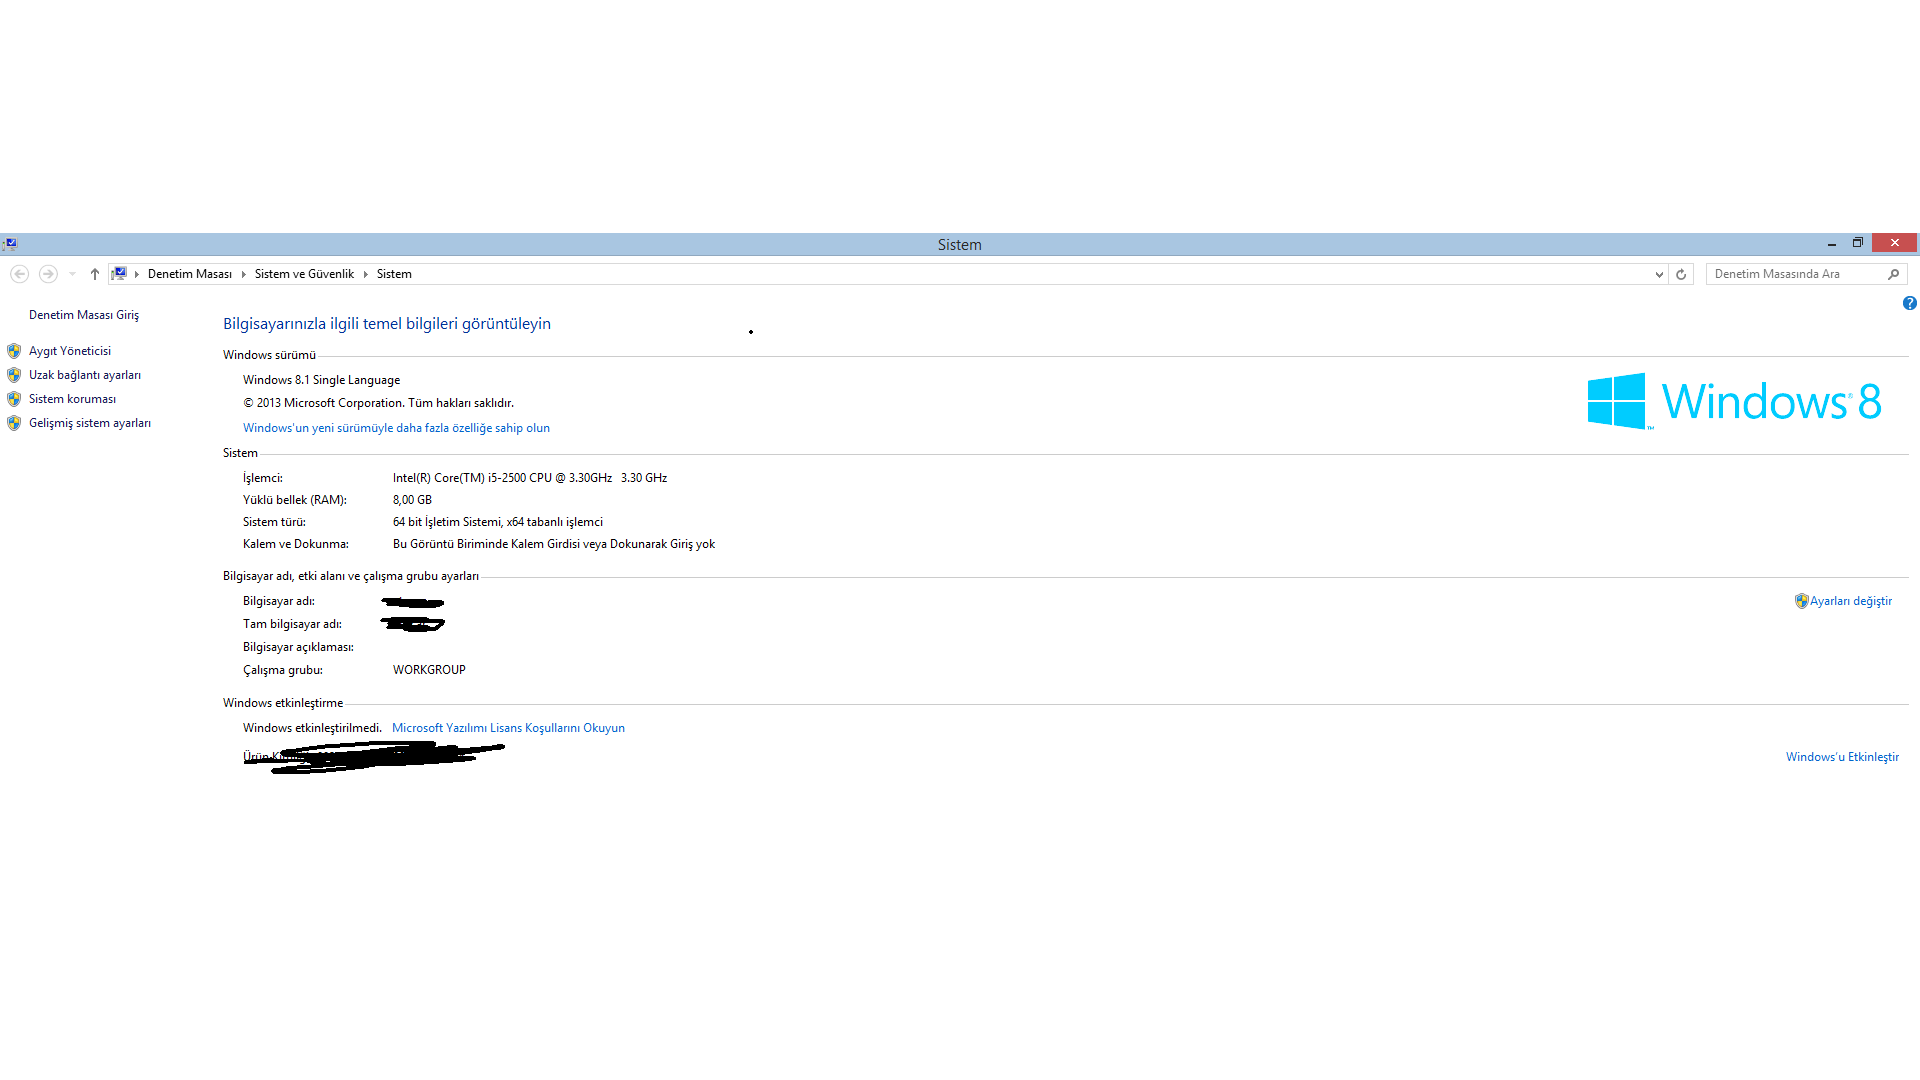The image size is (1920, 1080).
Task: Click the refresh icon beside the address bar
Action: 1681,274
